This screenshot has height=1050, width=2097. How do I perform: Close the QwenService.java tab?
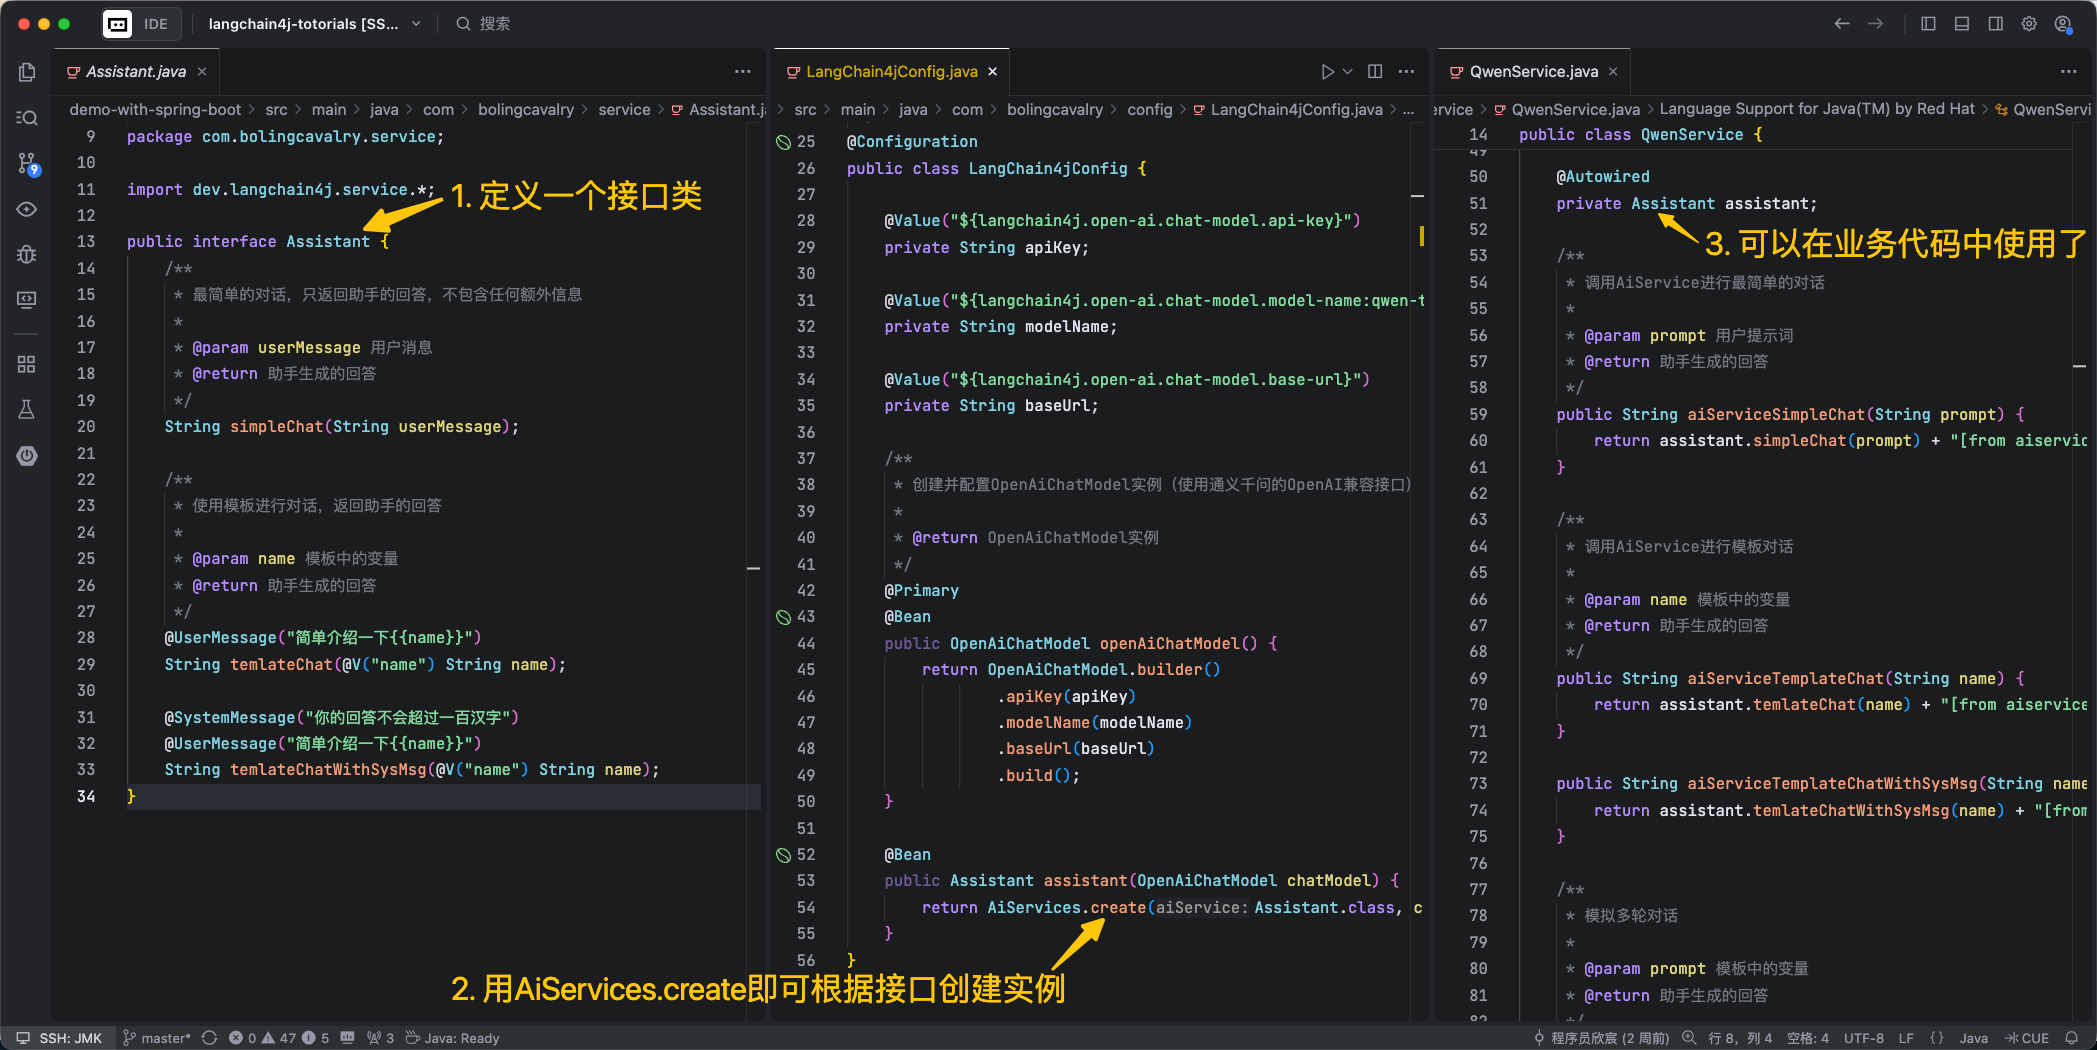[x=1613, y=72]
